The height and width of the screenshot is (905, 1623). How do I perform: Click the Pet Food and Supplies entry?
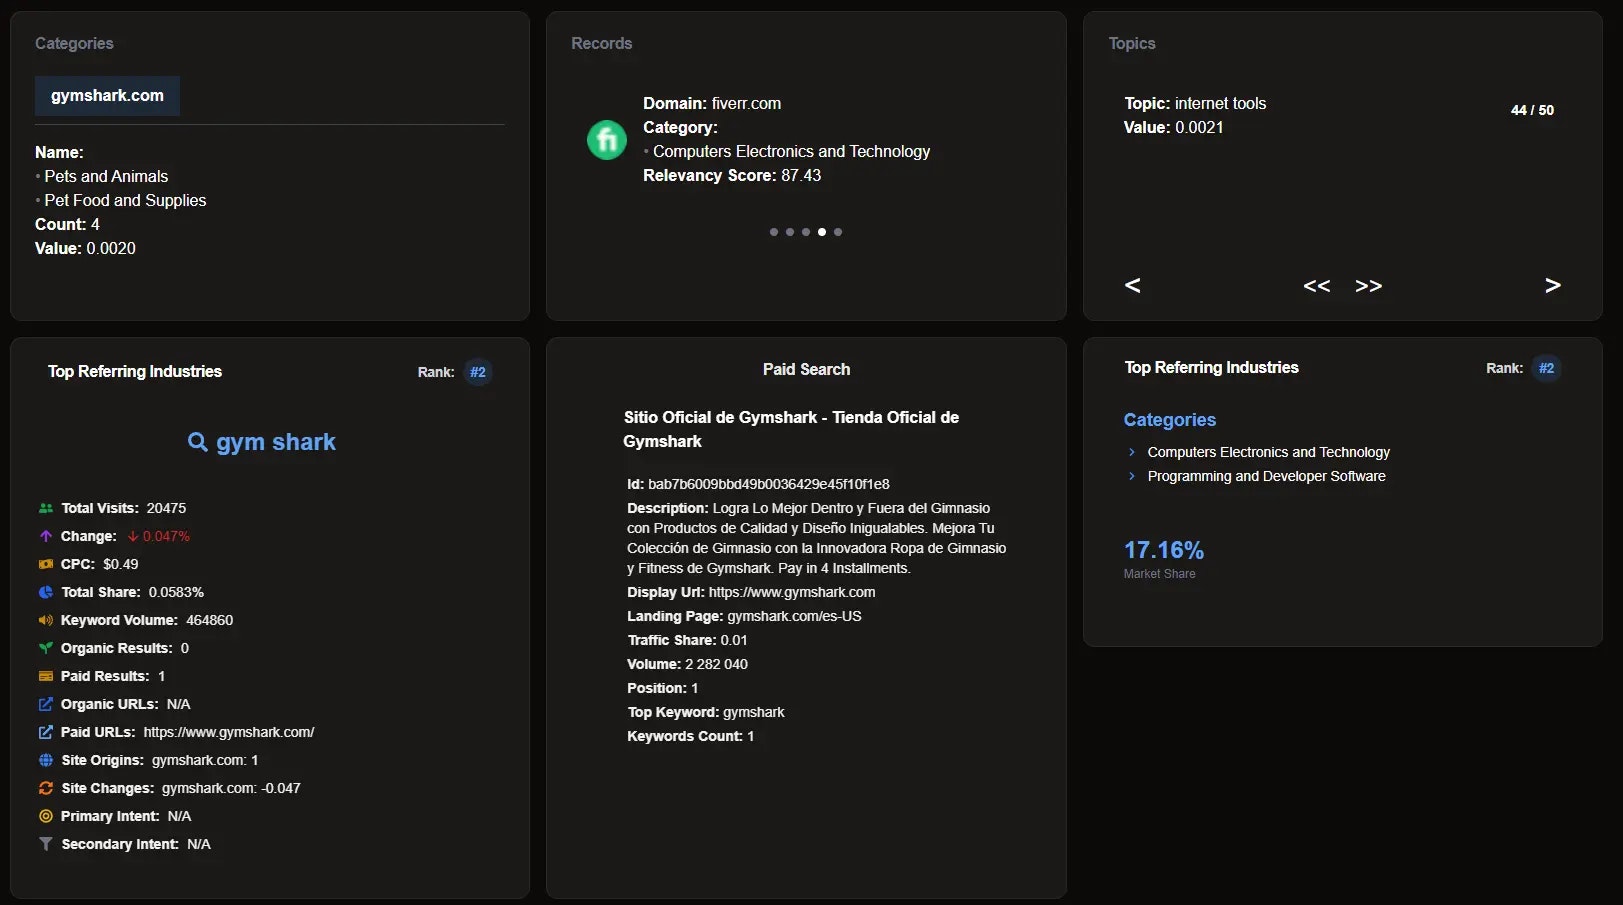(125, 200)
